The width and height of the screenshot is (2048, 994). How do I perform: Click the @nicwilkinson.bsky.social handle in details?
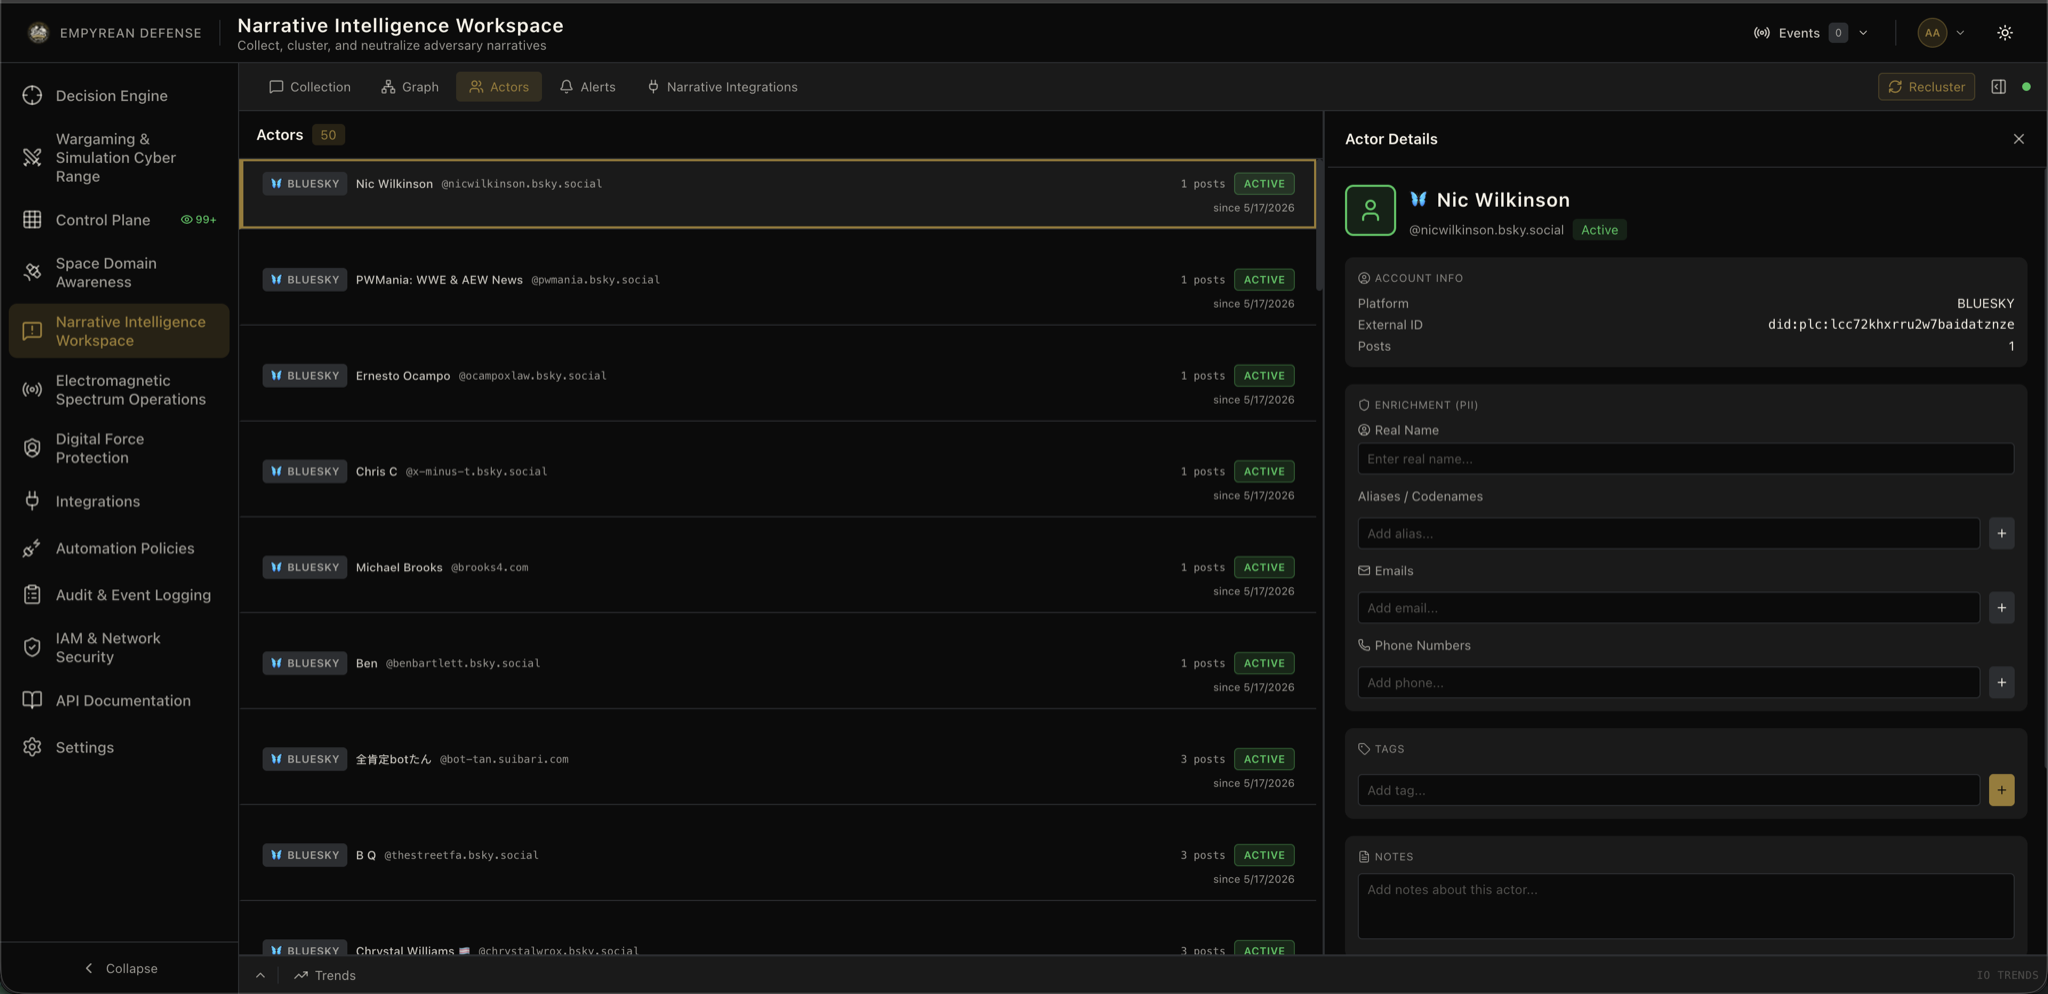(x=1486, y=230)
